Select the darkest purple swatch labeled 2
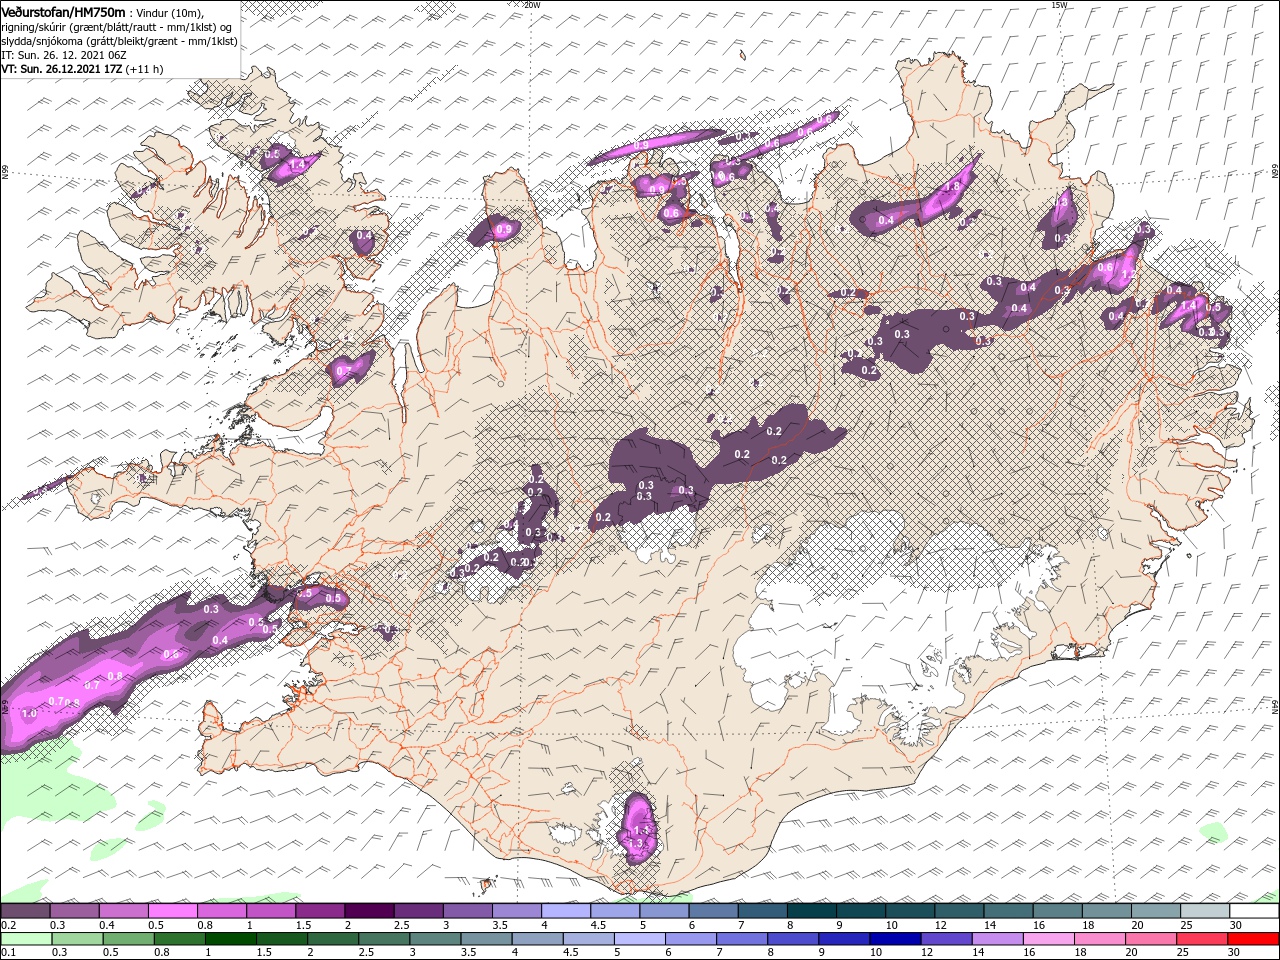This screenshot has width=1280, height=960. (x=368, y=911)
